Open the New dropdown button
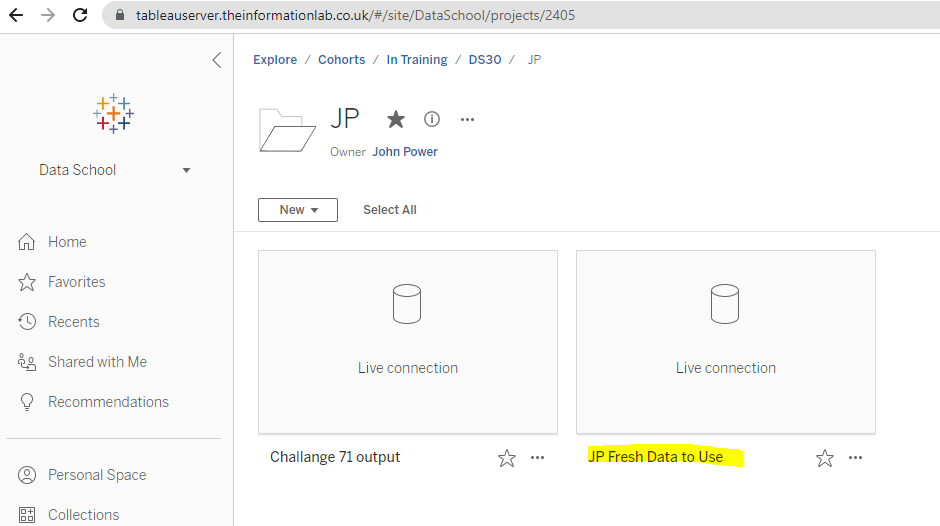The height and width of the screenshot is (526, 940). 298,210
